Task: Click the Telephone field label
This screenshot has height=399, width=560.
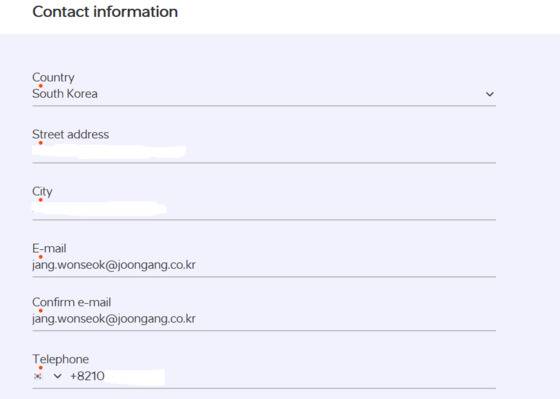Action: pos(60,359)
